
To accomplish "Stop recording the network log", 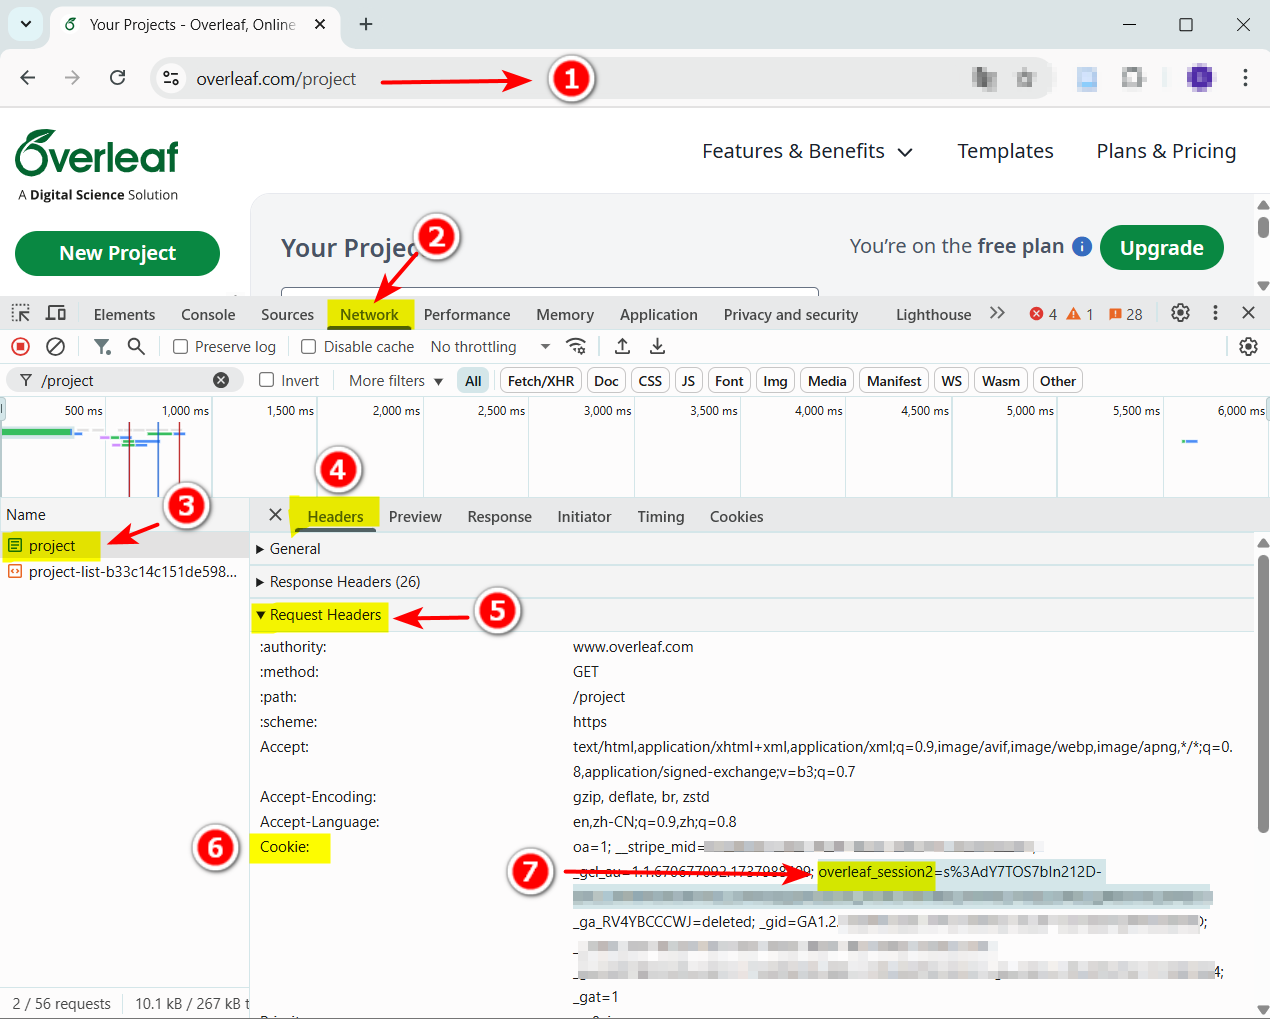I will (x=20, y=346).
